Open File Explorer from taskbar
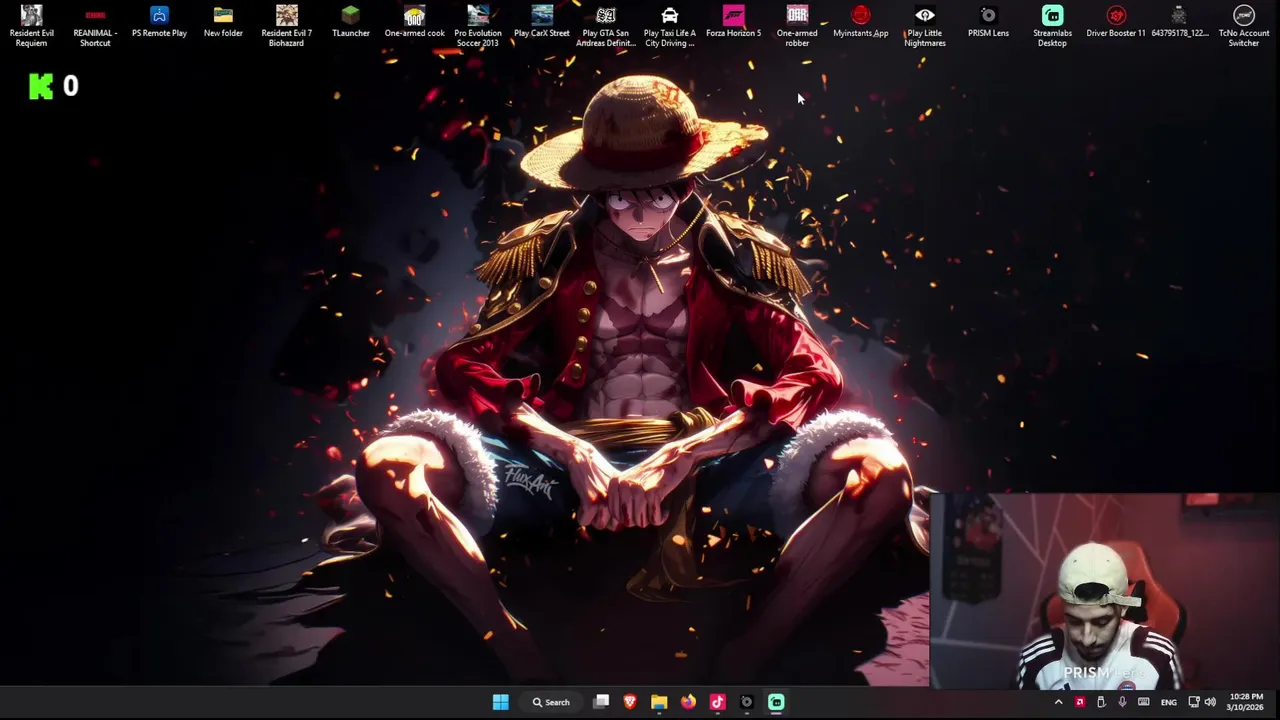 click(659, 702)
